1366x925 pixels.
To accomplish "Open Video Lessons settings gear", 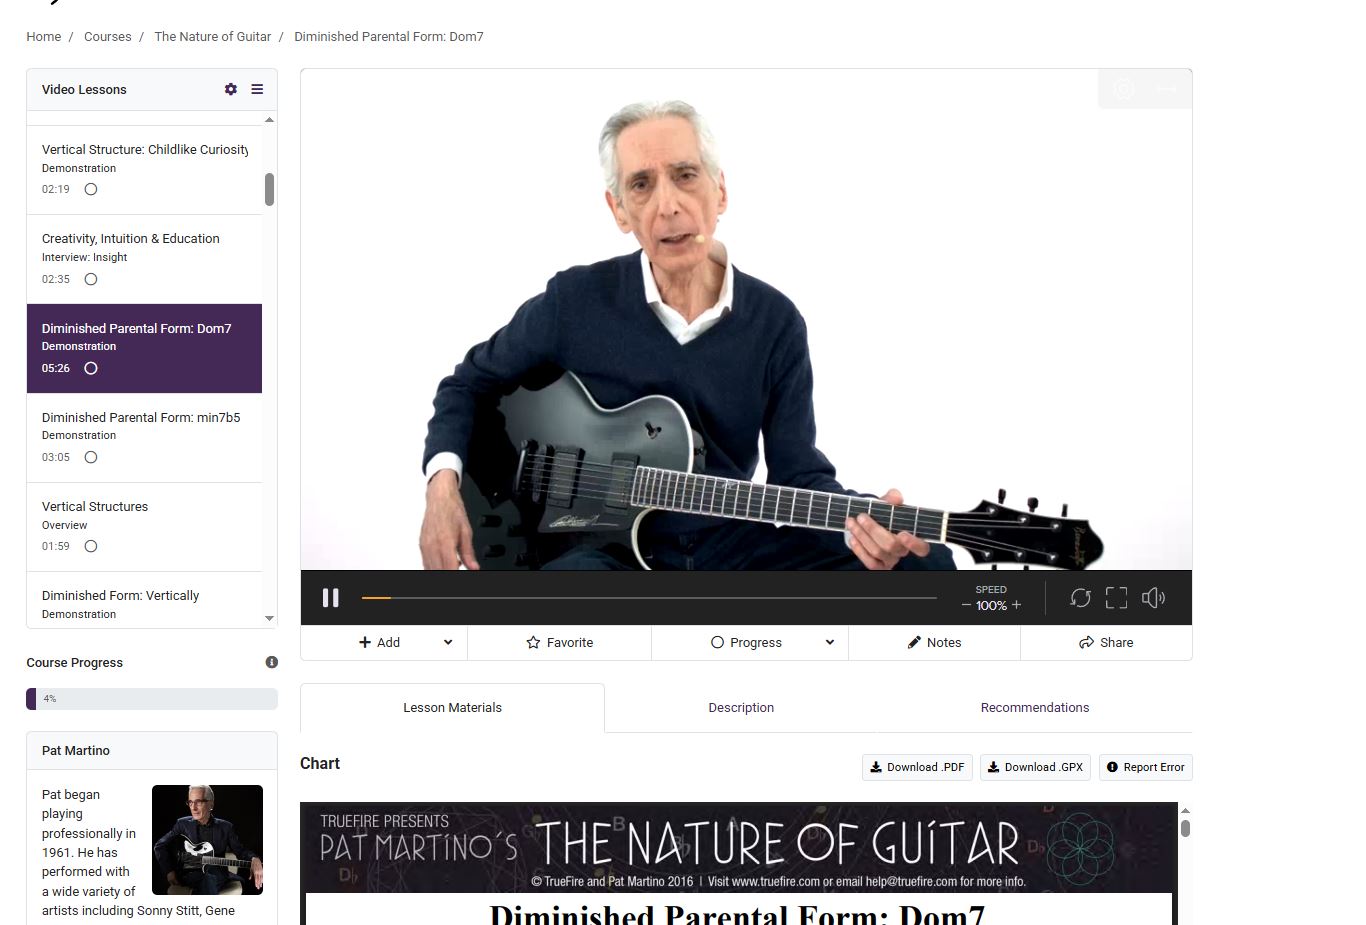I will point(231,89).
